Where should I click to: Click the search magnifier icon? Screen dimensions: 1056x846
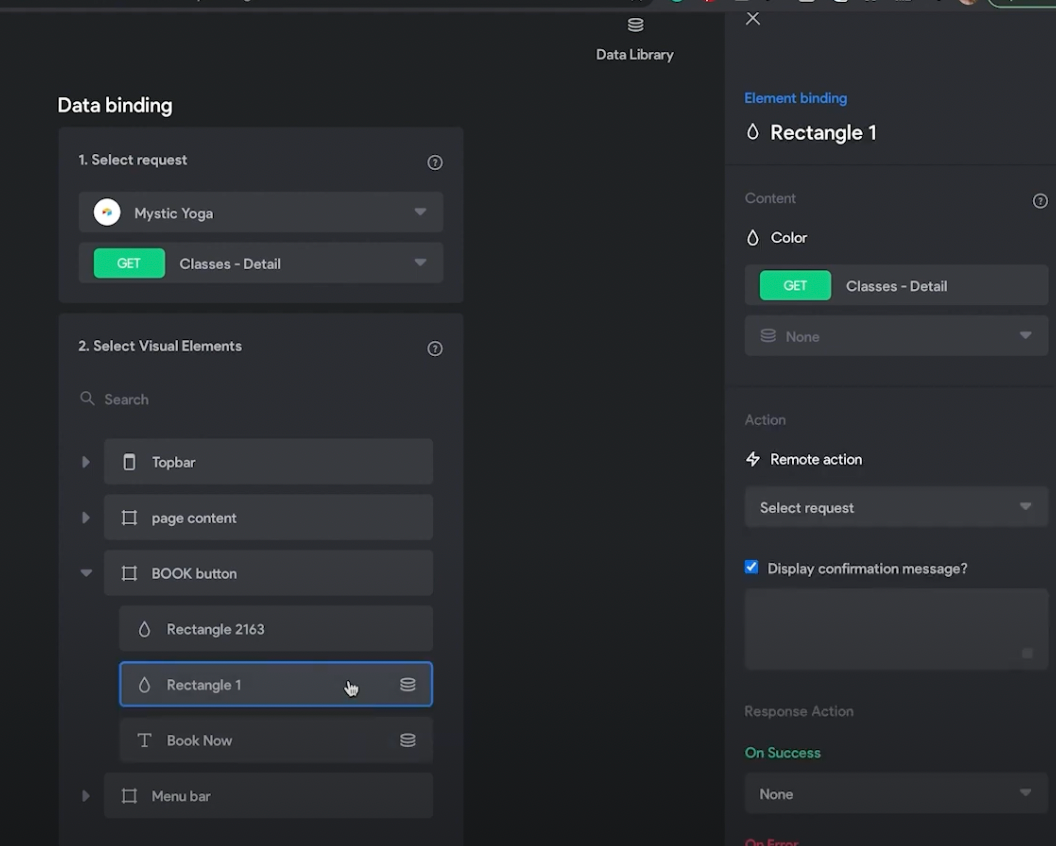point(88,399)
